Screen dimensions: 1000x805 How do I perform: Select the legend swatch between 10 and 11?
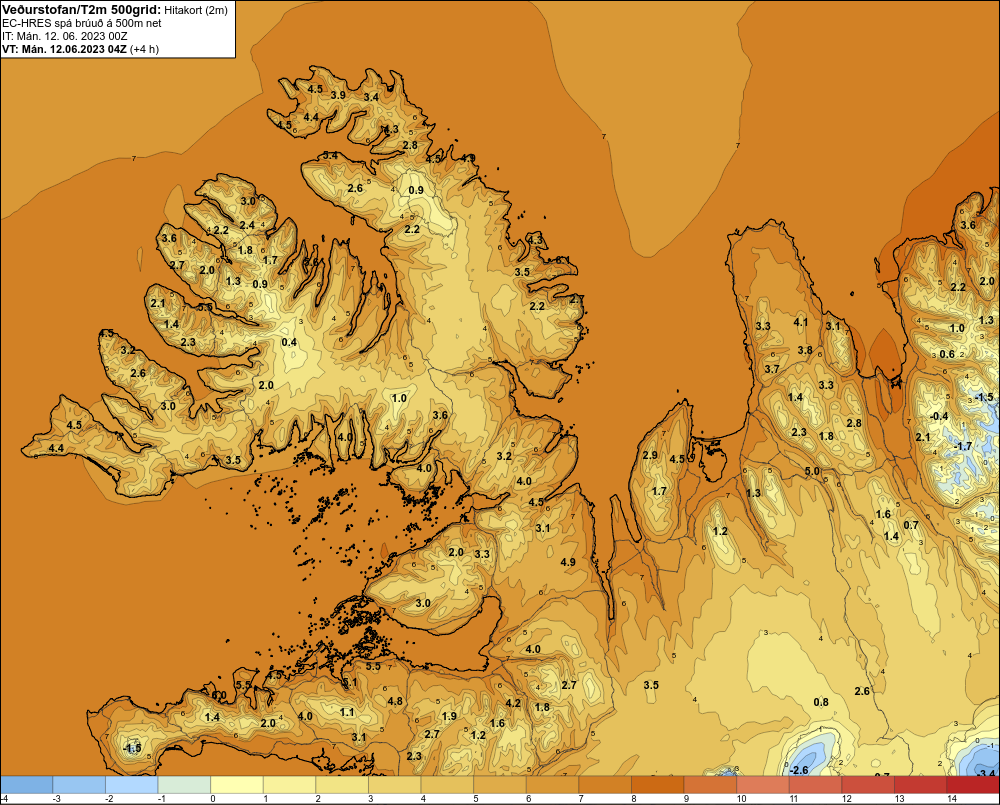[763, 785]
